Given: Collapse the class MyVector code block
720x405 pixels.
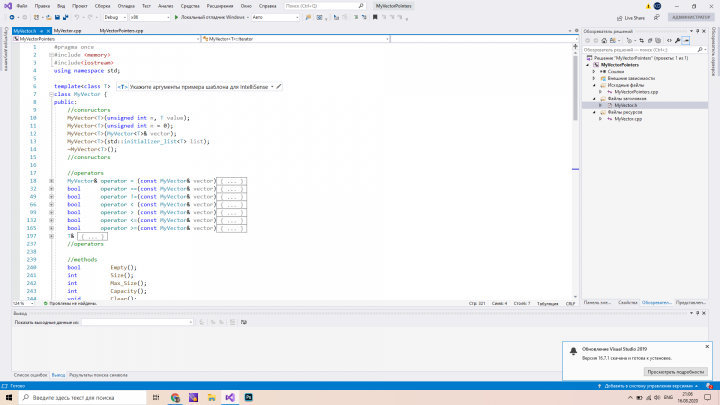Looking at the screenshot, I should tap(51, 94).
